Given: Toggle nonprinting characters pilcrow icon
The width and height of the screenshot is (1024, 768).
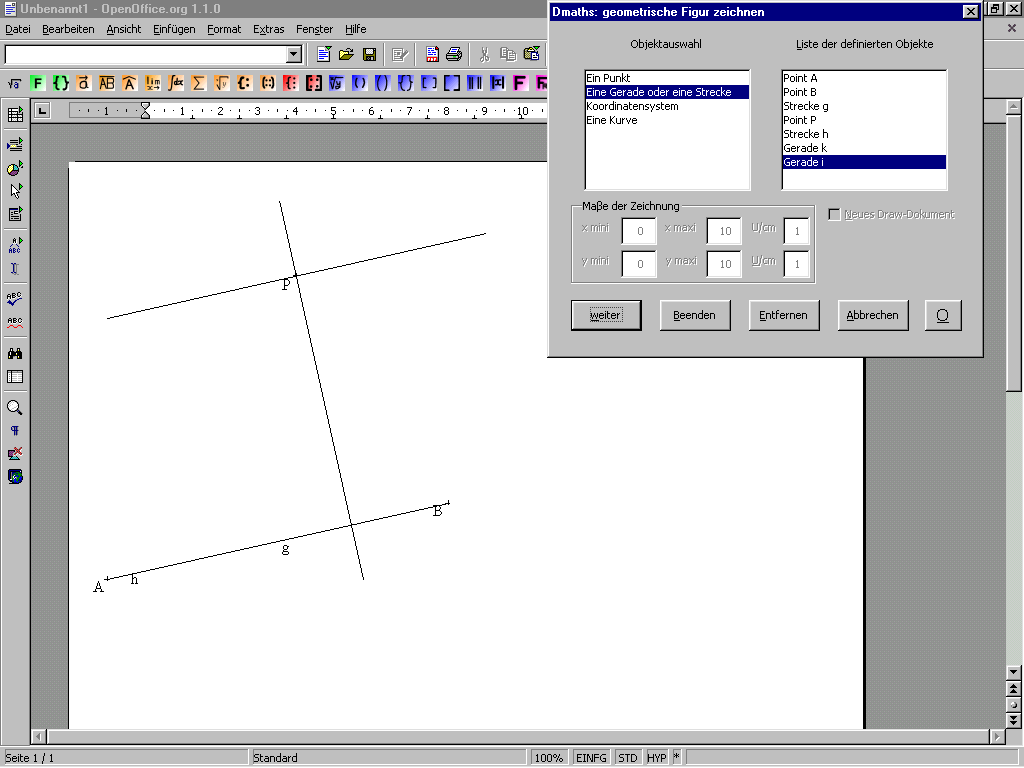Looking at the screenshot, I should pos(15,430).
